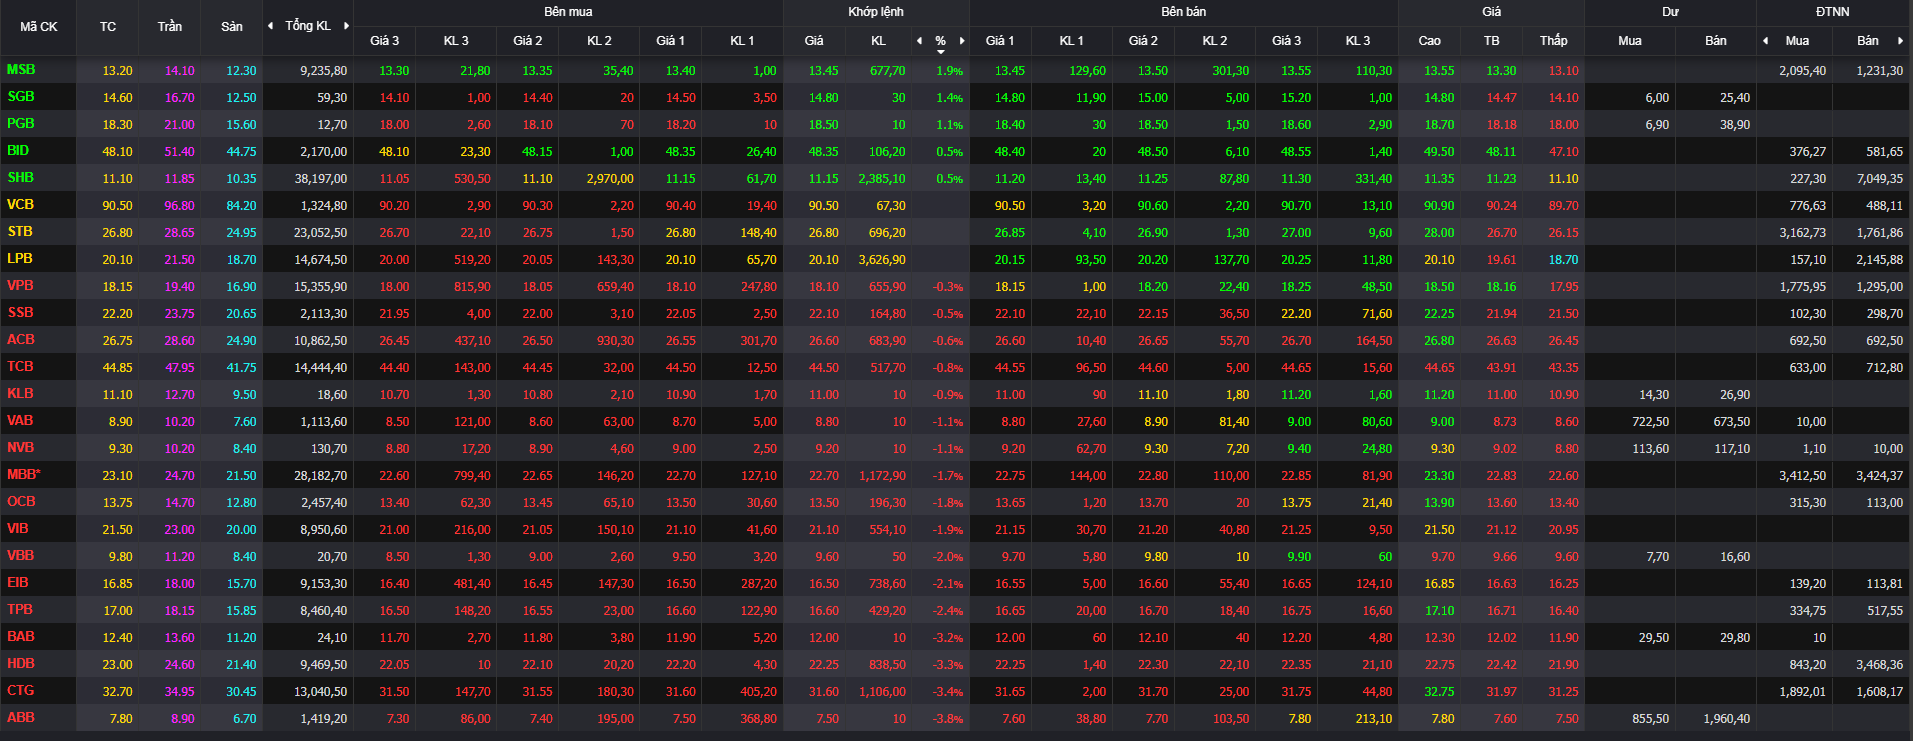This screenshot has width=1913, height=741.
Task: Click VCB reference price 90.50 in TC column
Action: tap(117, 206)
